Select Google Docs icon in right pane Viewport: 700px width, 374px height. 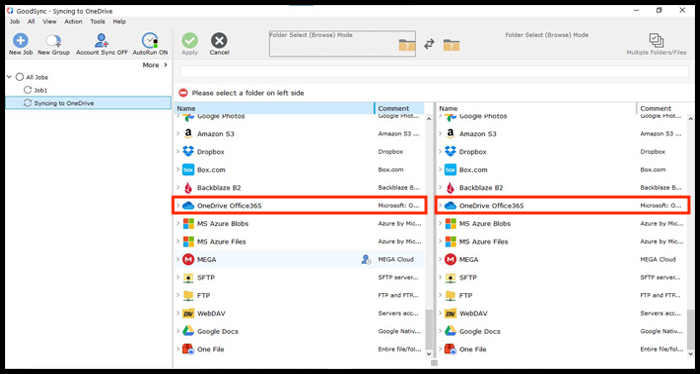[450, 331]
